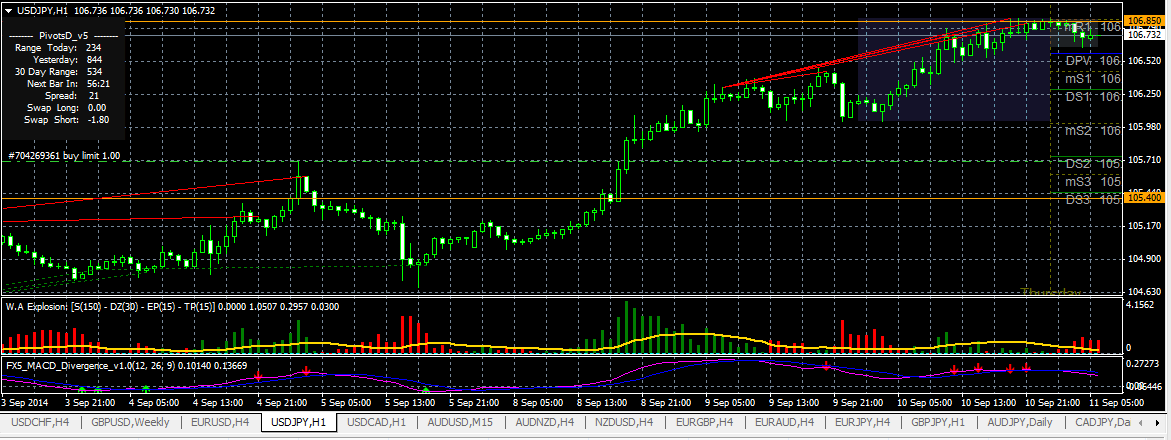Switch to the AUDUSD,M15 chart tab
The width and height of the screenshot is (1171, 440).
(x=460, y=422)
